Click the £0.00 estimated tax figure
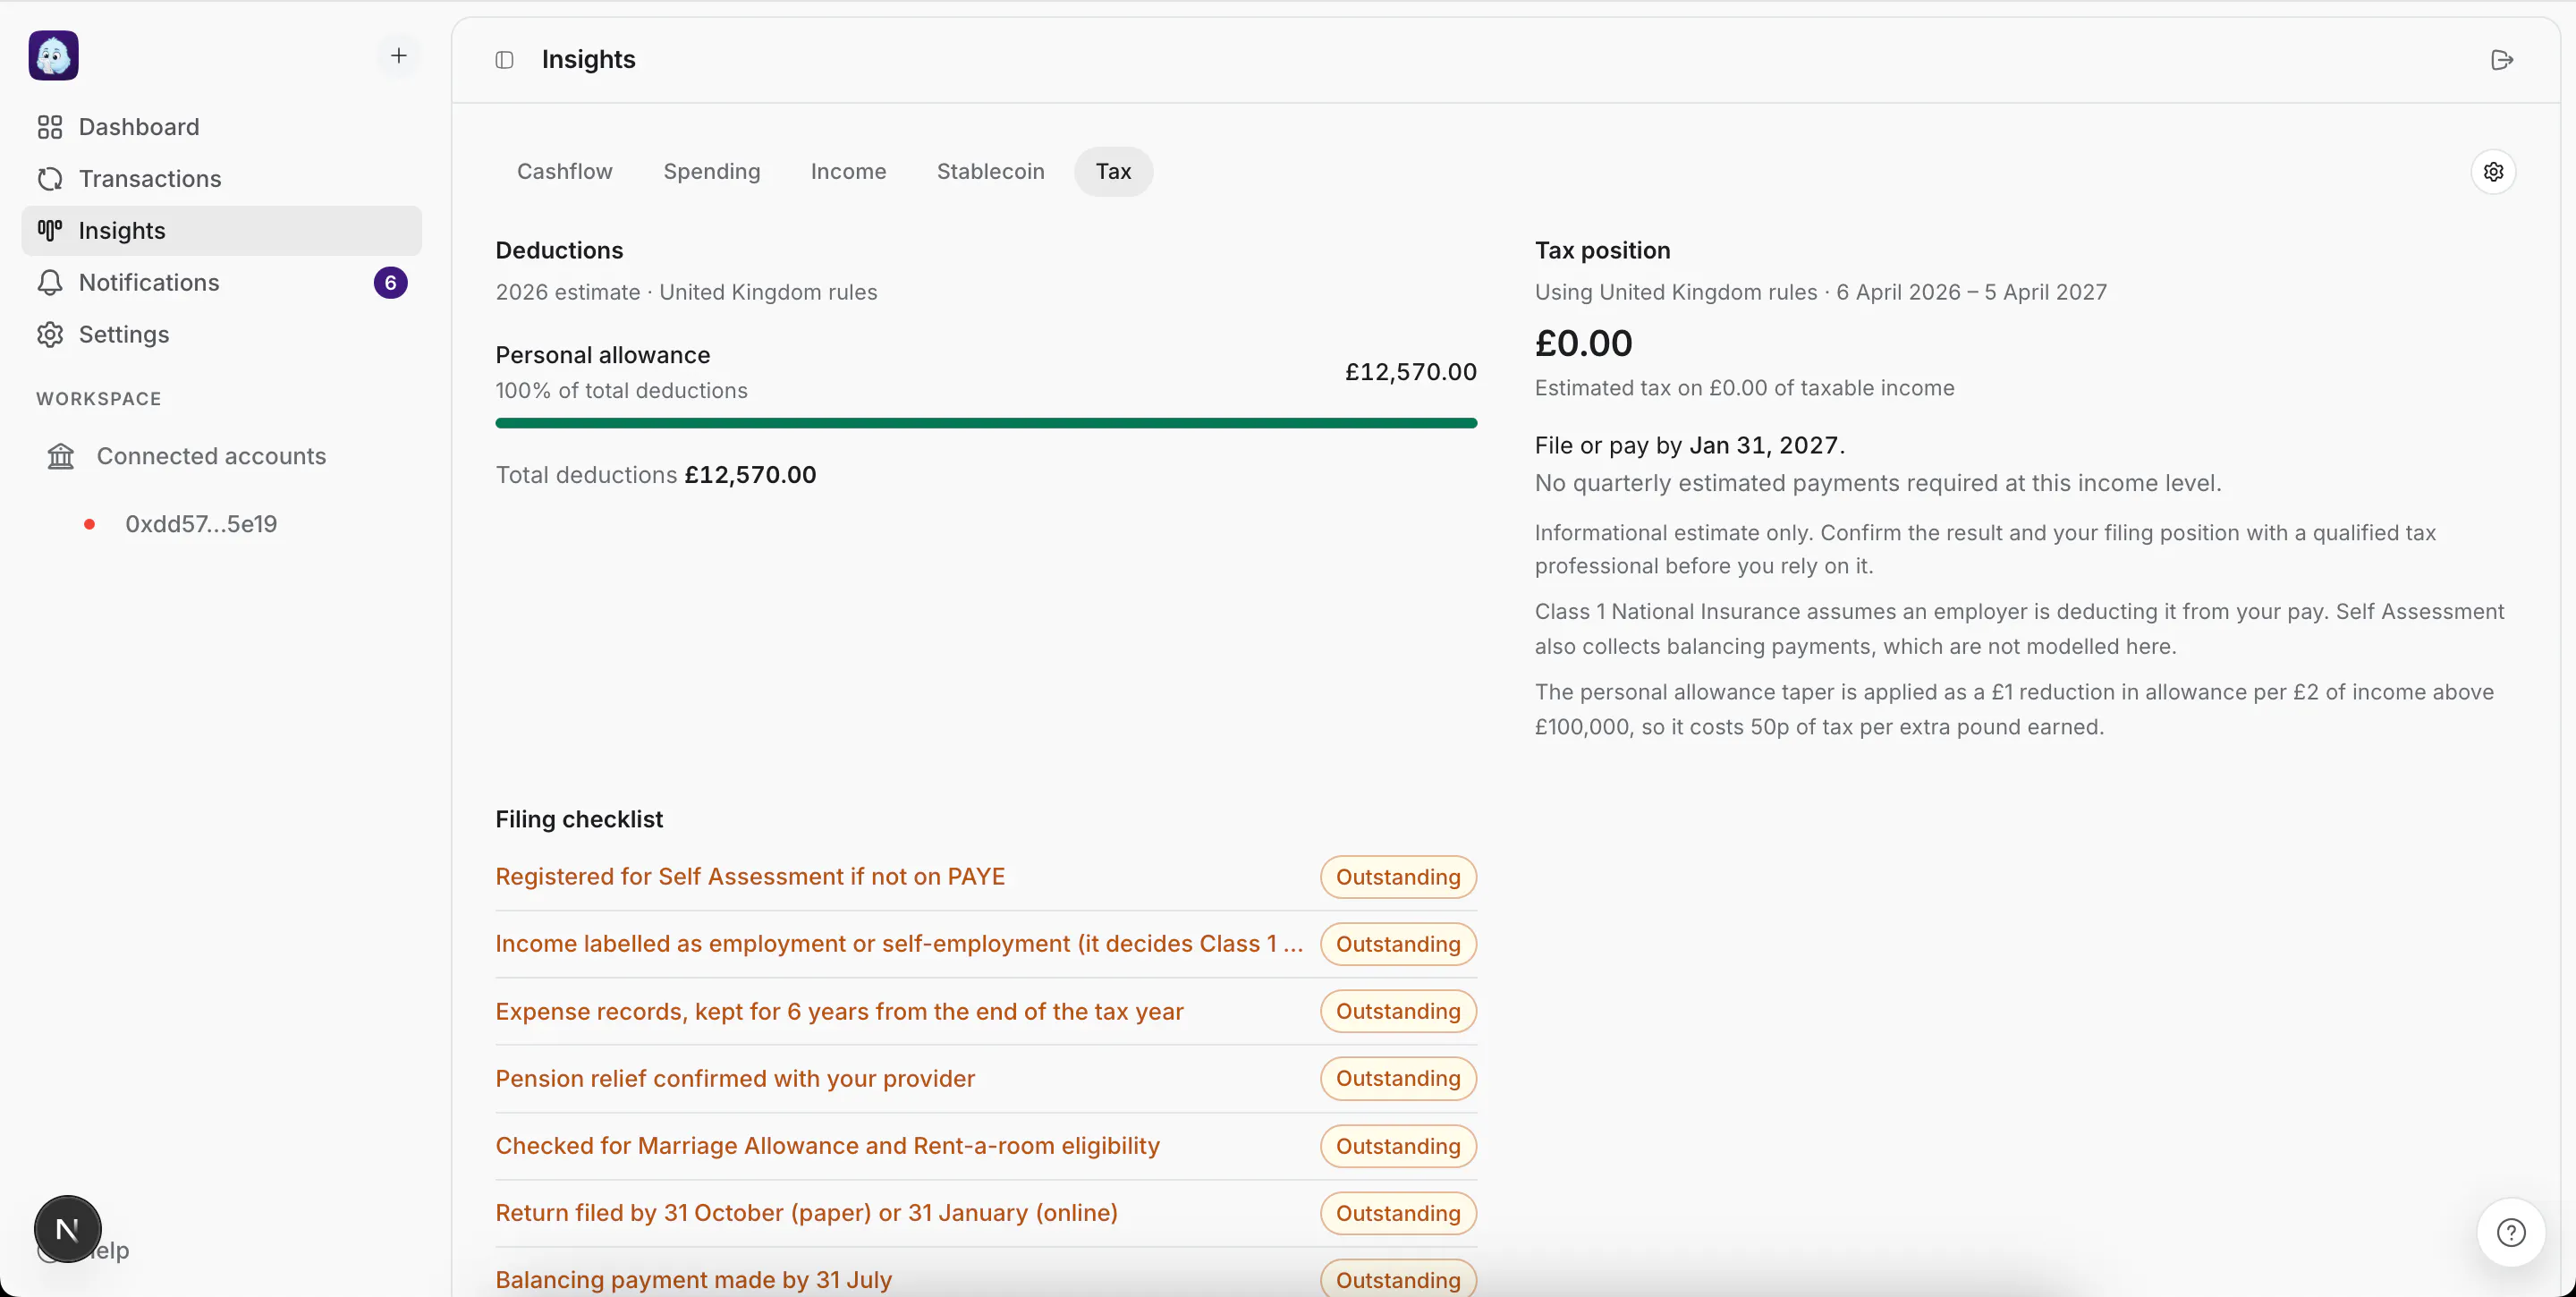Viewport: 2576px width, 1297px height. point(1583,343)
